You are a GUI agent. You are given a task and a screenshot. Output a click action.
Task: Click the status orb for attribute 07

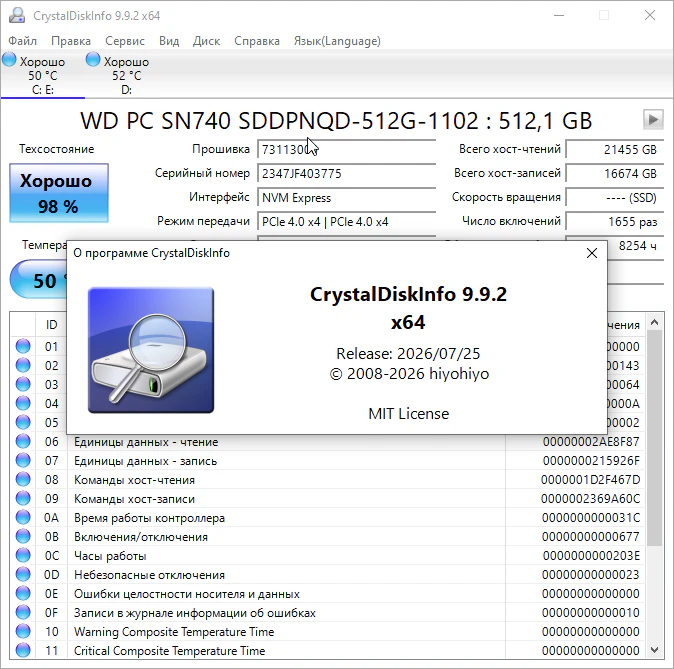coord(23,460)
